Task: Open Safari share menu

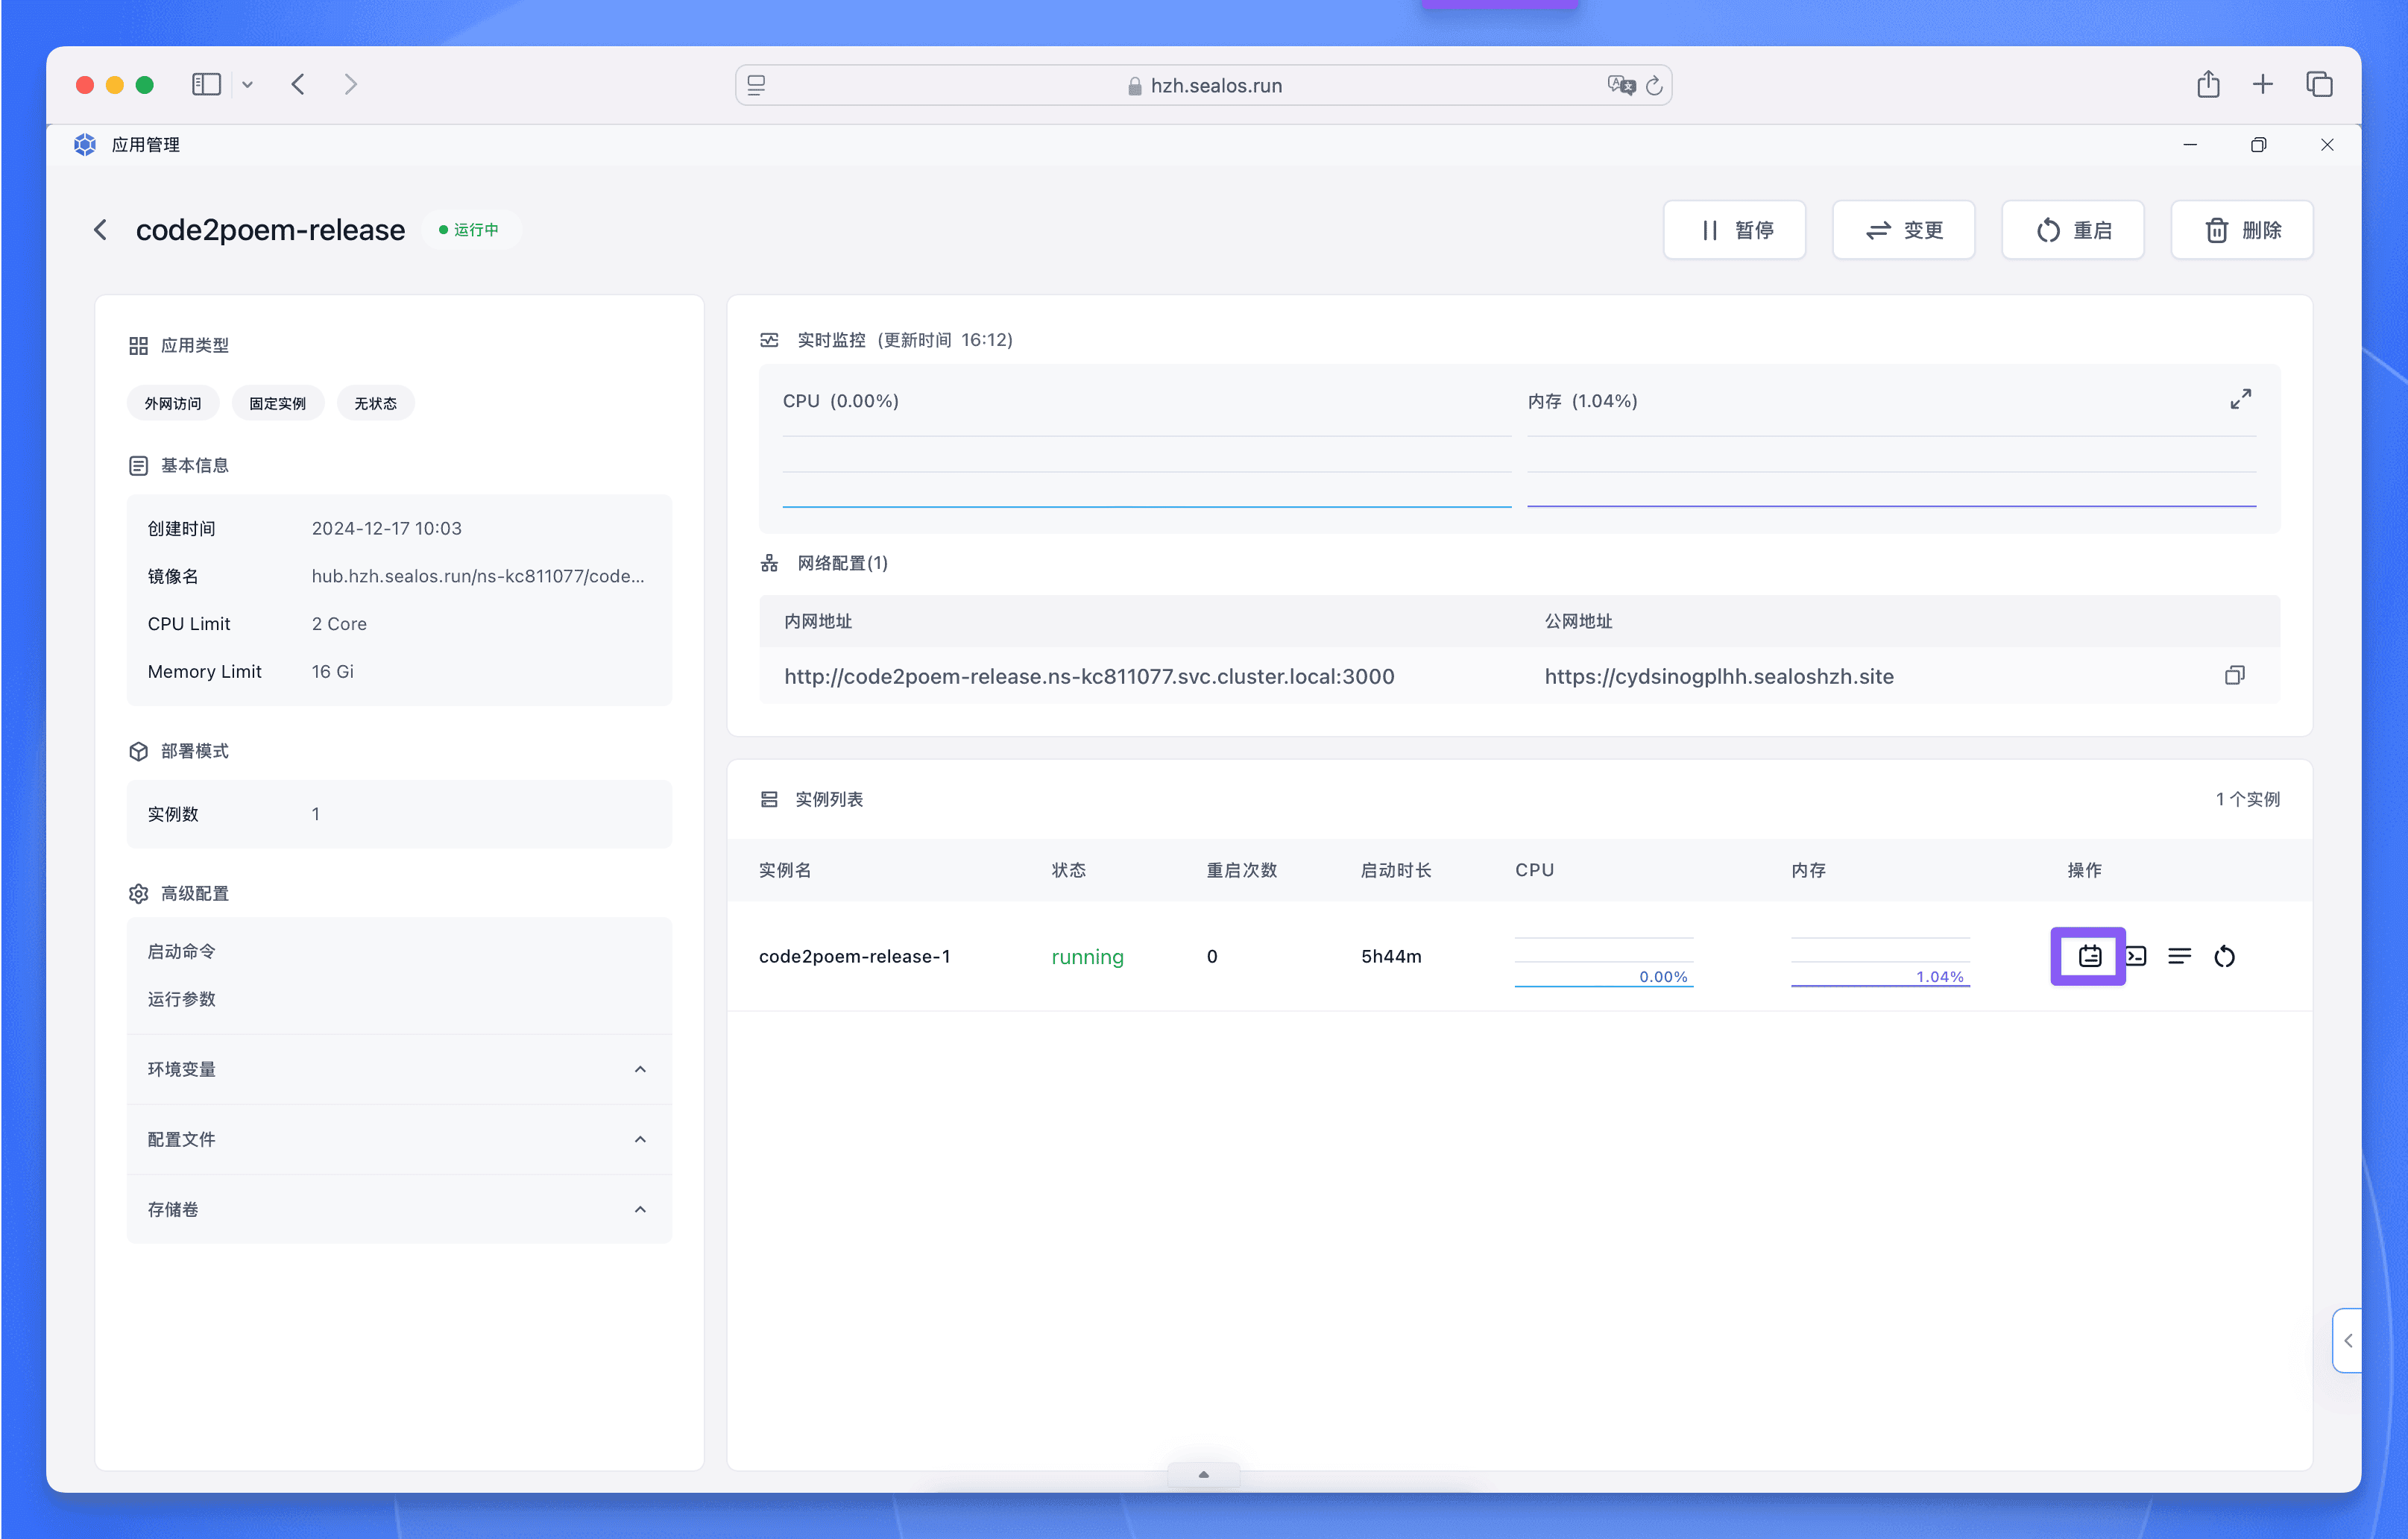Action: (x=2208, y=84)
